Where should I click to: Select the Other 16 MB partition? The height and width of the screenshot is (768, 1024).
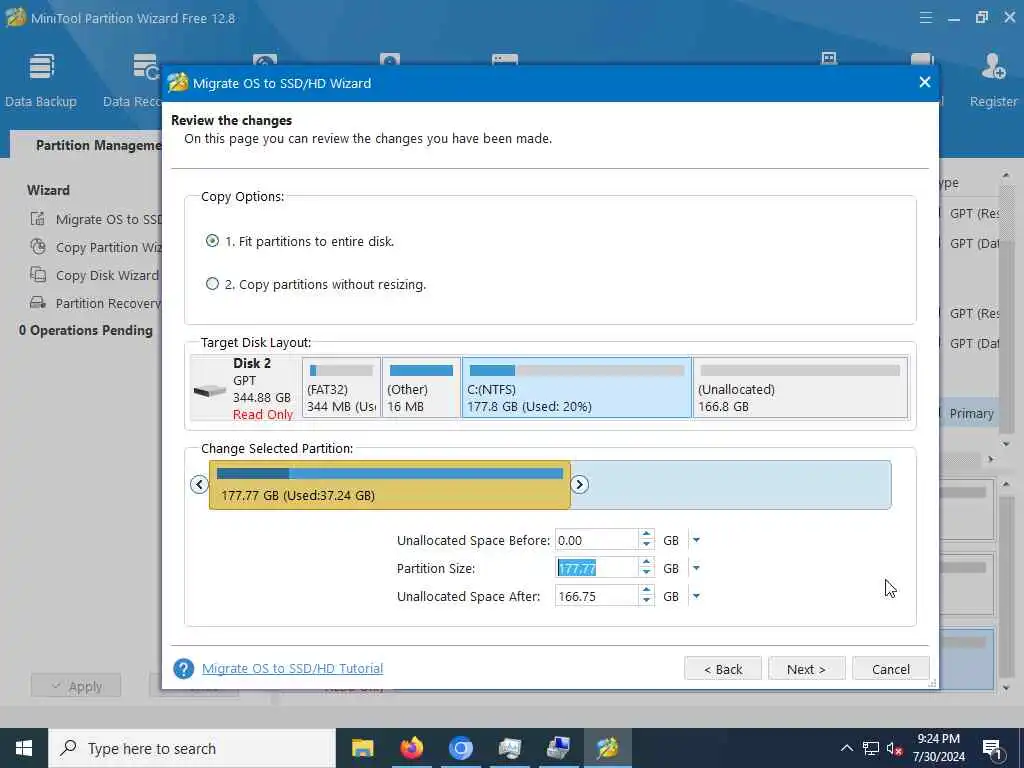click(x=421, y=387)
